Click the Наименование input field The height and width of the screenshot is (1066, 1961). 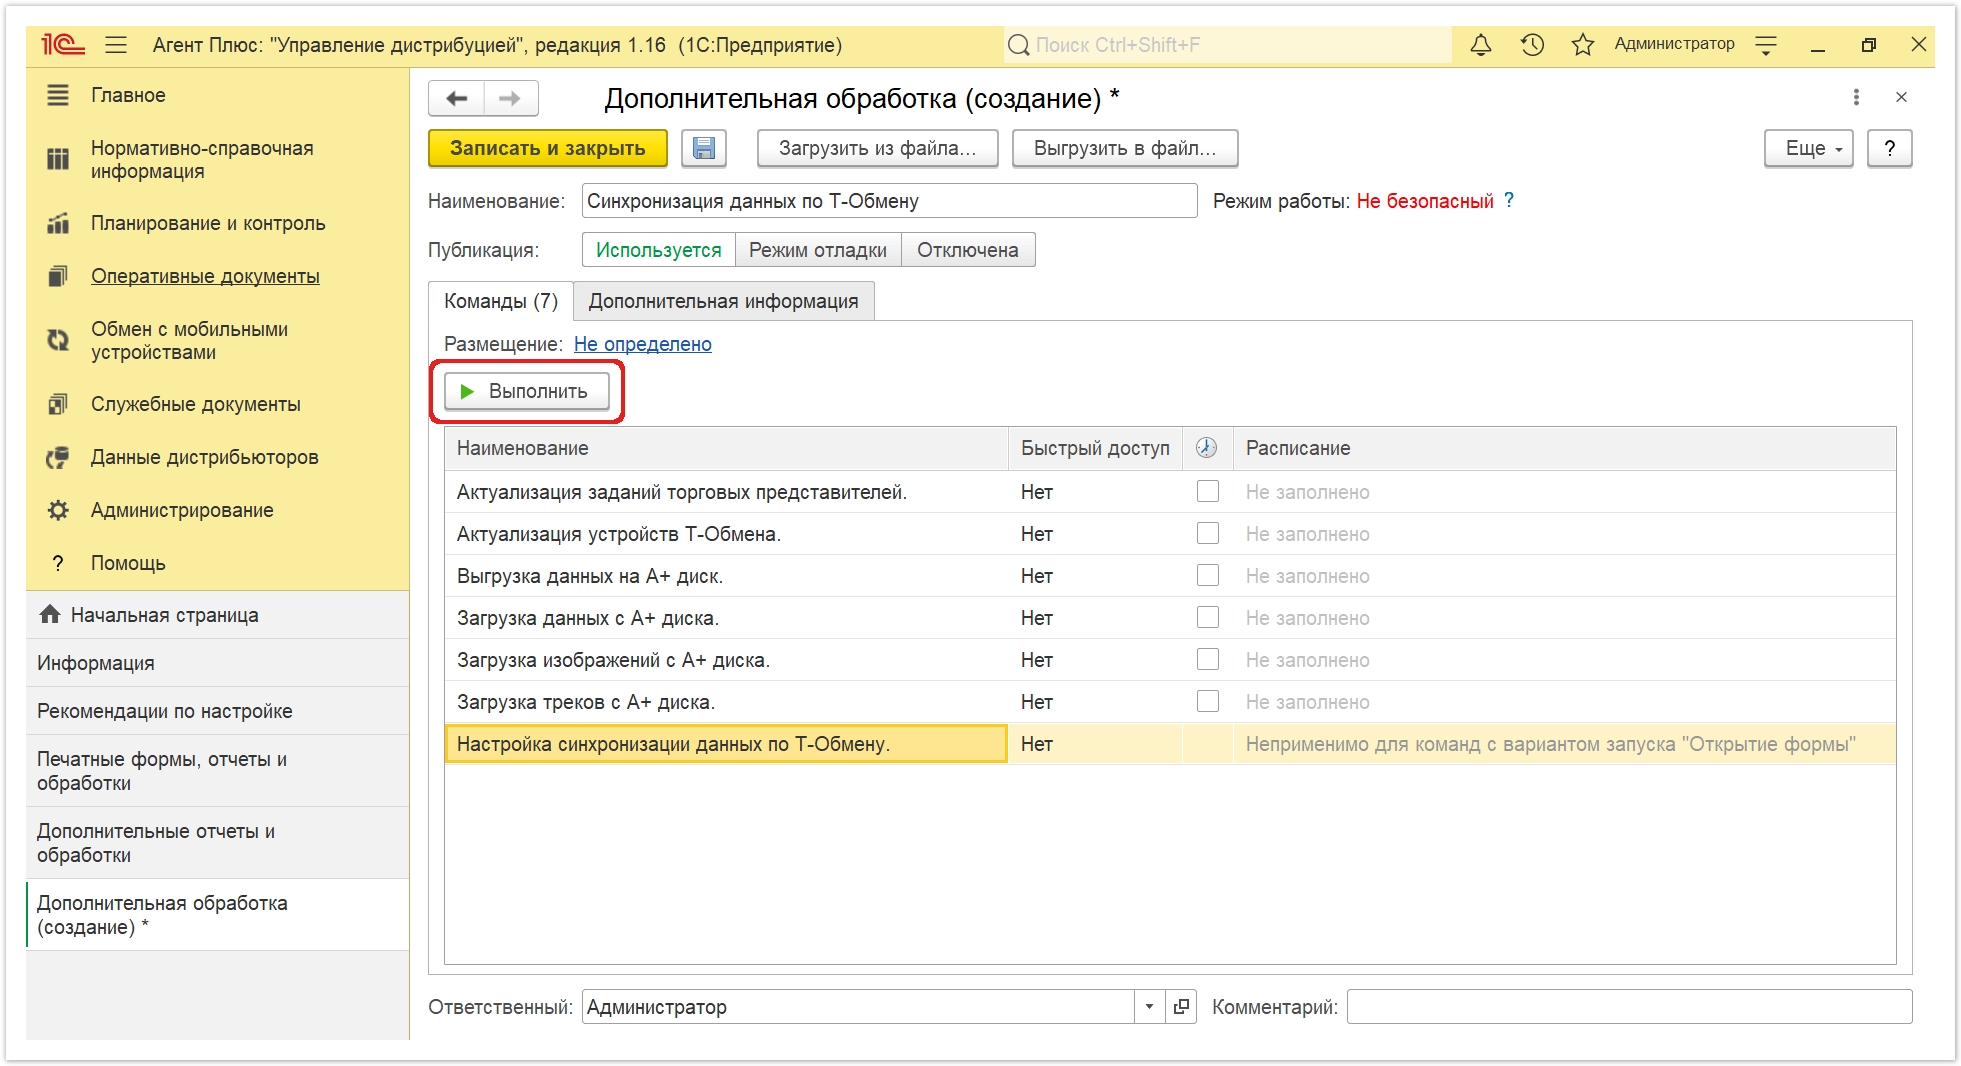889,200
